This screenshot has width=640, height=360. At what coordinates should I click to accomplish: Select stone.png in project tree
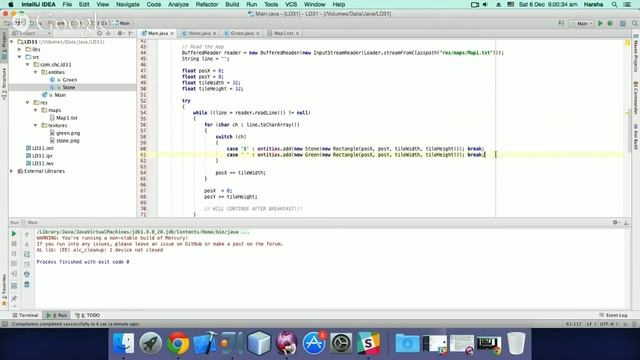click(x=68, y=140)
